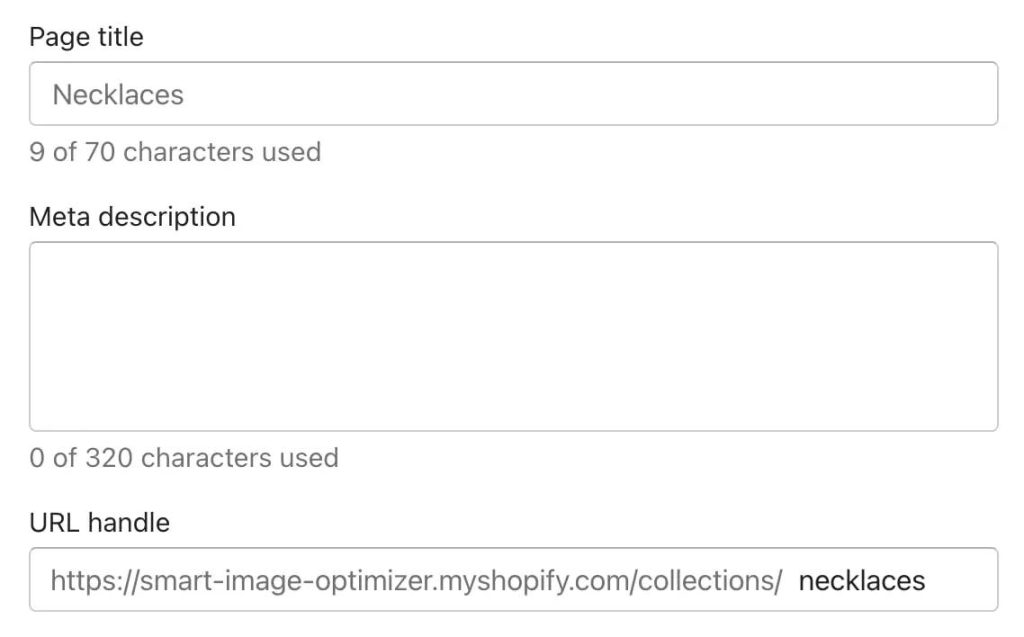Click the "9 of 70 characters used" counter
Viewport: 1024px width, 637px height.
[x=175, y=152]
